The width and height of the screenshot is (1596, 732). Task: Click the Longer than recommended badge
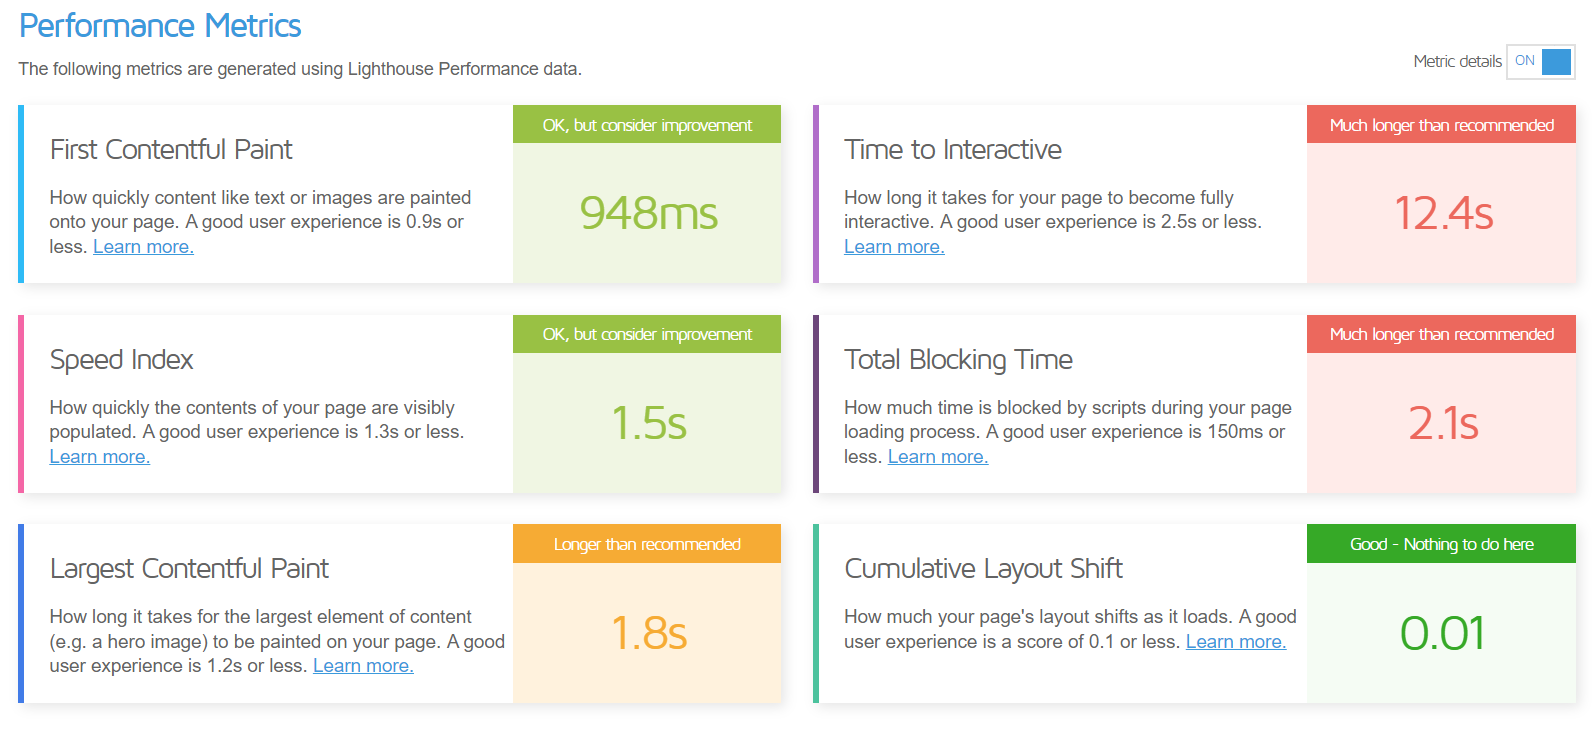pos(647,544)
